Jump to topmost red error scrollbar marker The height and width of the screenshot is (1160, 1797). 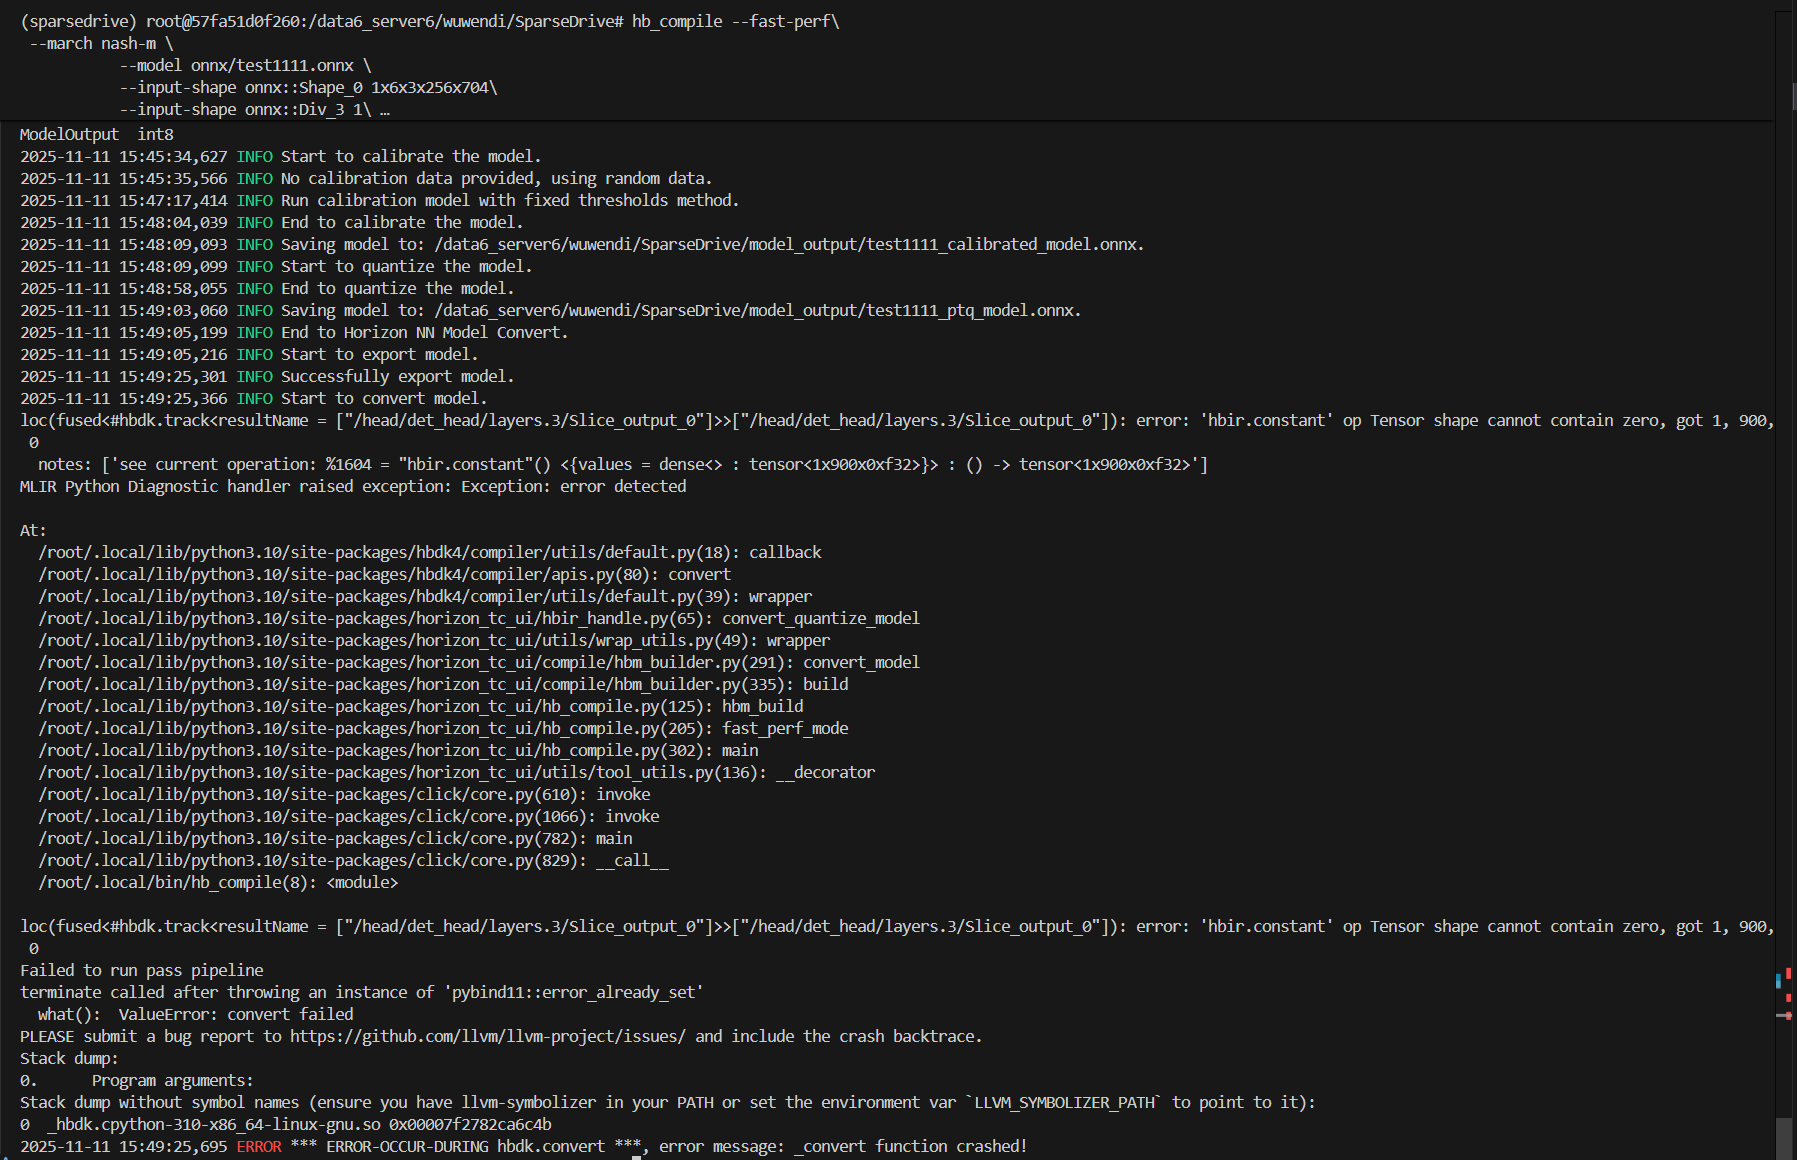coord(1787,972)
